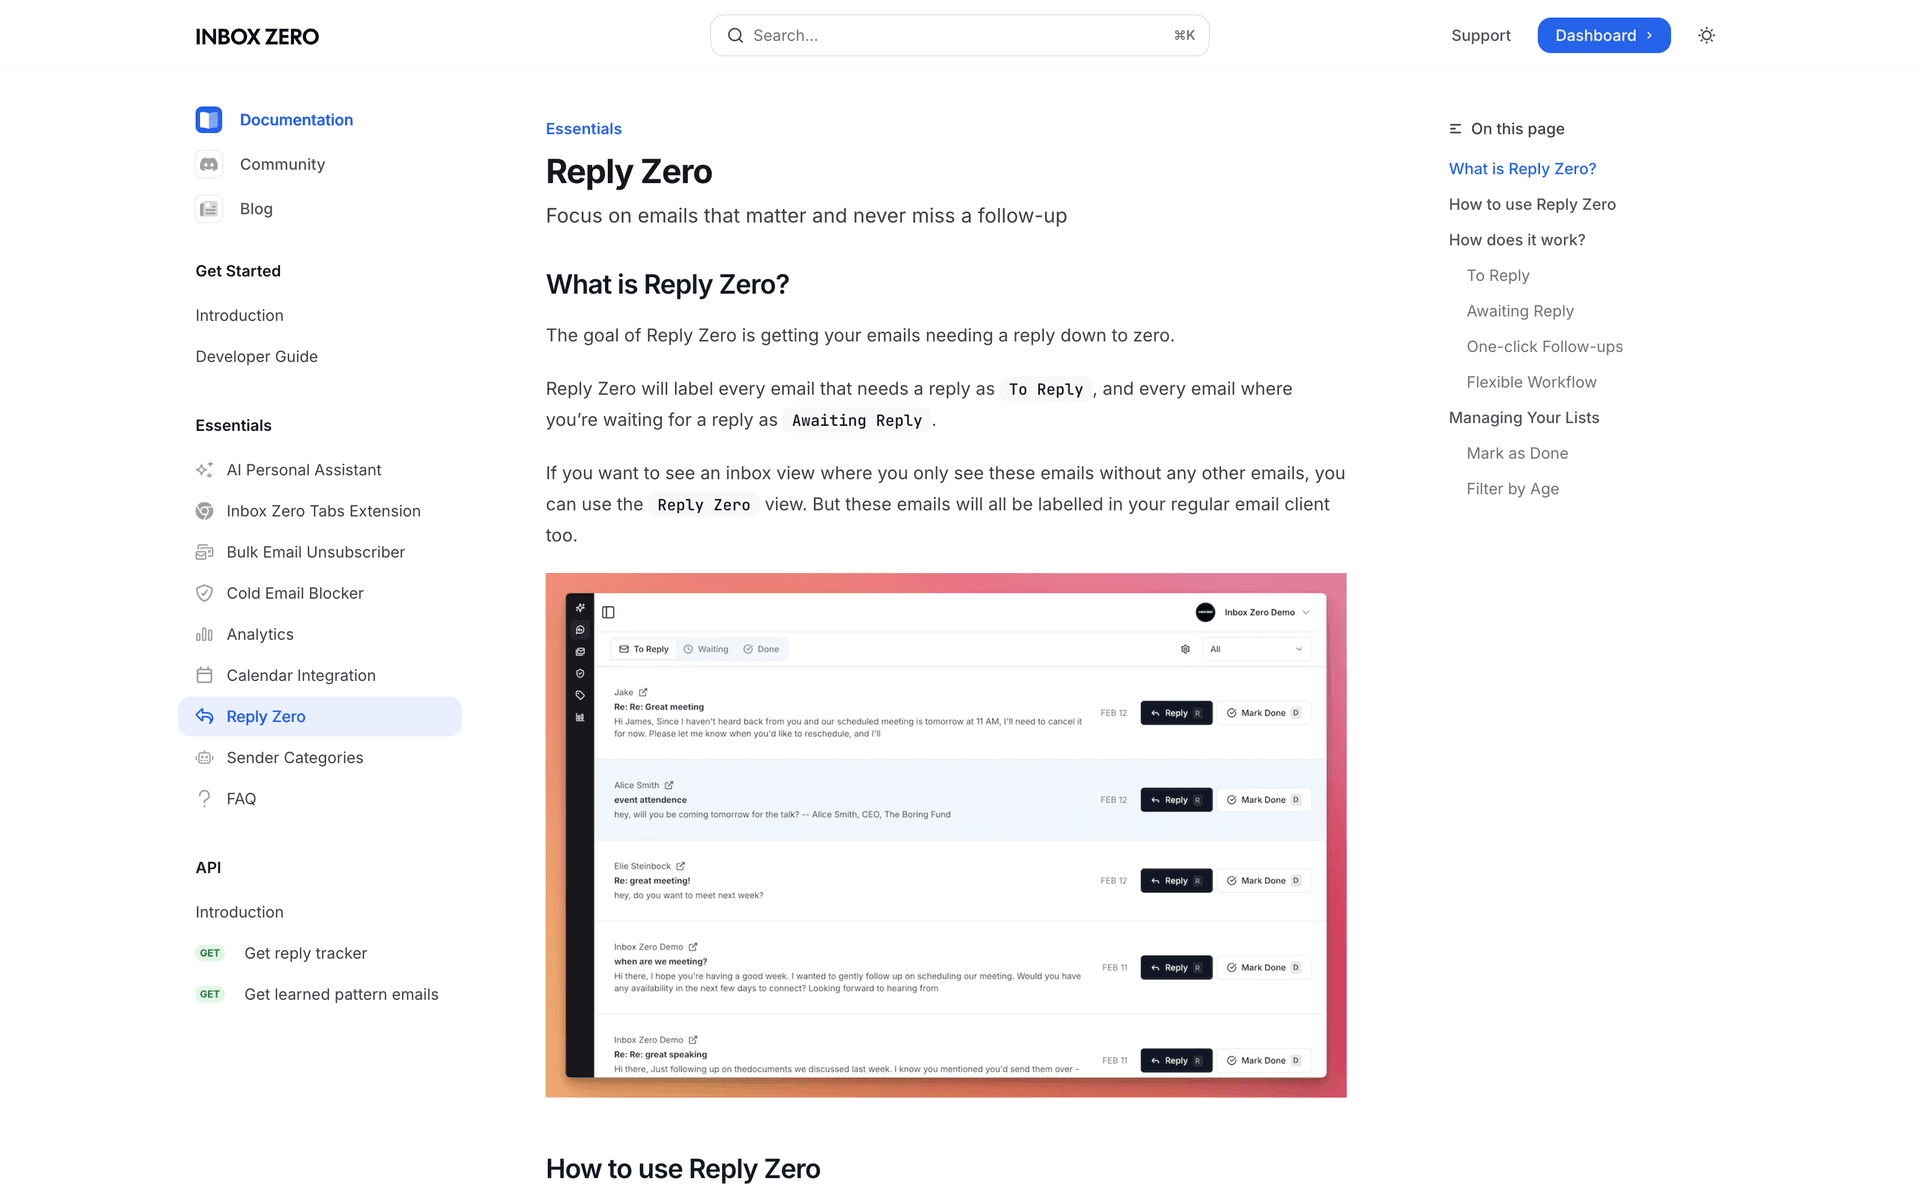The width and height of the screenshot is (1920, 1204).
Task: Select the AI Personal Assistant sparkle icon
Action: 205,469
